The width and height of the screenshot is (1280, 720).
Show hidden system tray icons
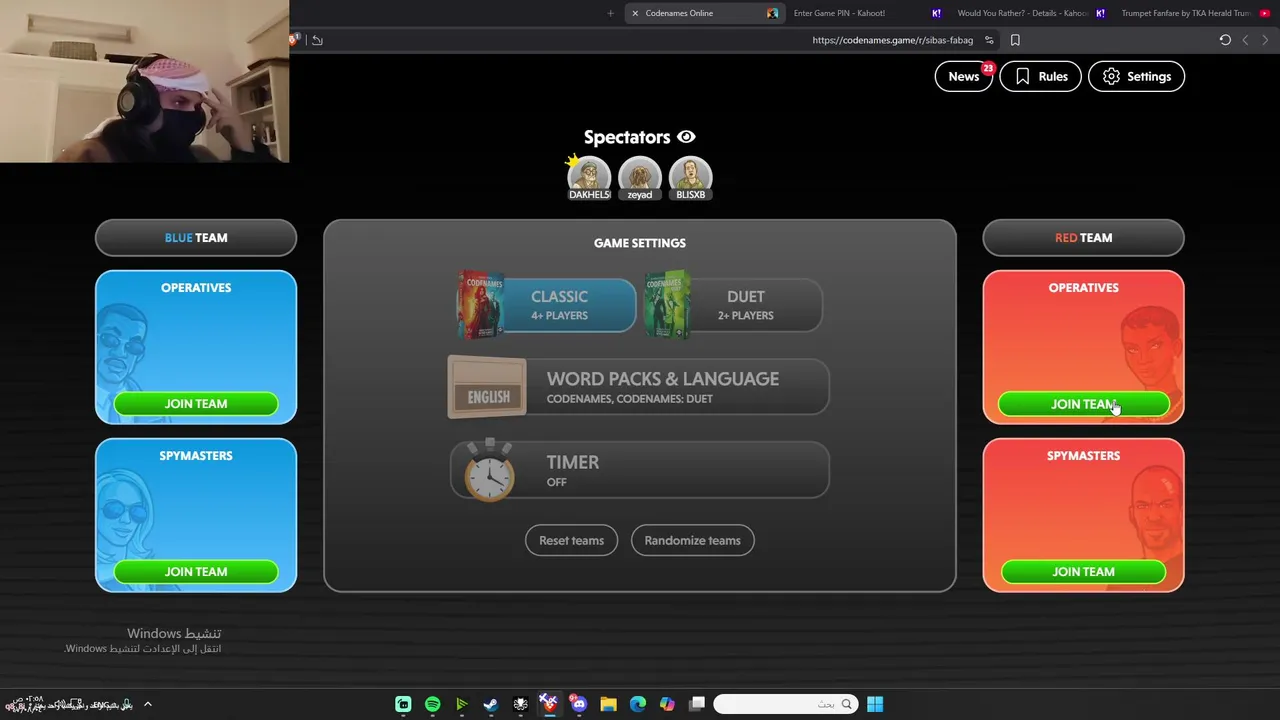click(147, 704)
